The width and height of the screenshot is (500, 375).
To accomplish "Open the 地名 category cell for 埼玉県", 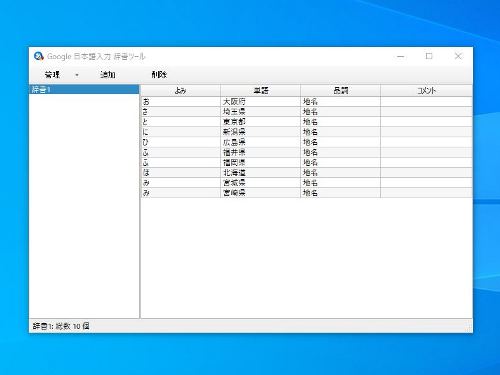I will (340, 112).
